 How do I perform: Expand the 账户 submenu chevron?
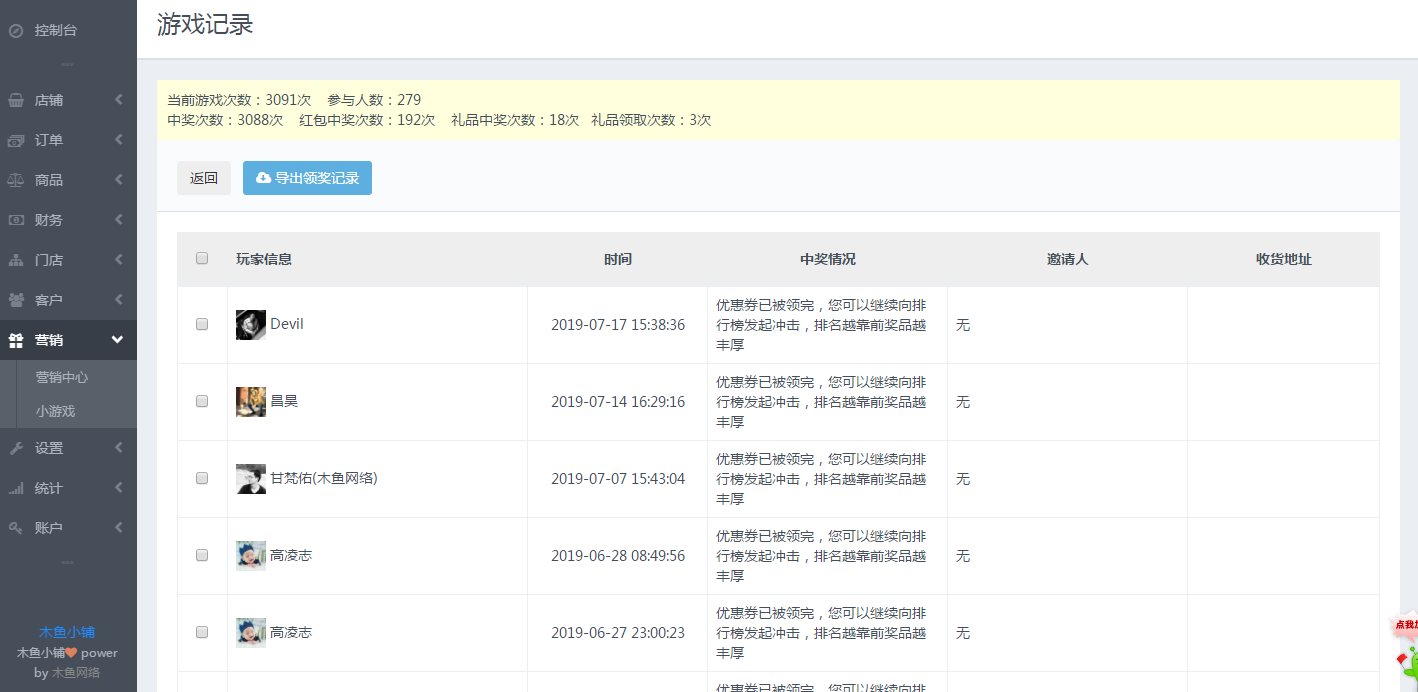(x=118, y=528)
